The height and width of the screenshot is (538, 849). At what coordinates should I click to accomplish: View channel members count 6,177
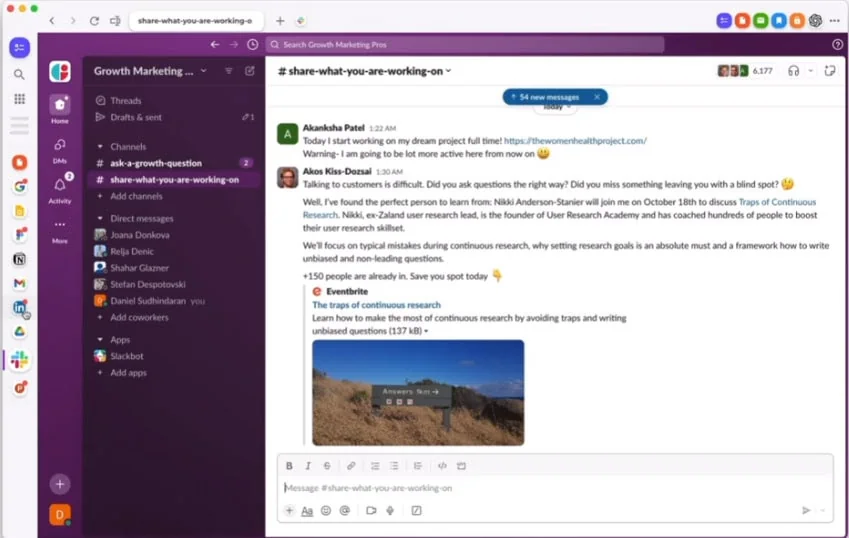point(746,71)
